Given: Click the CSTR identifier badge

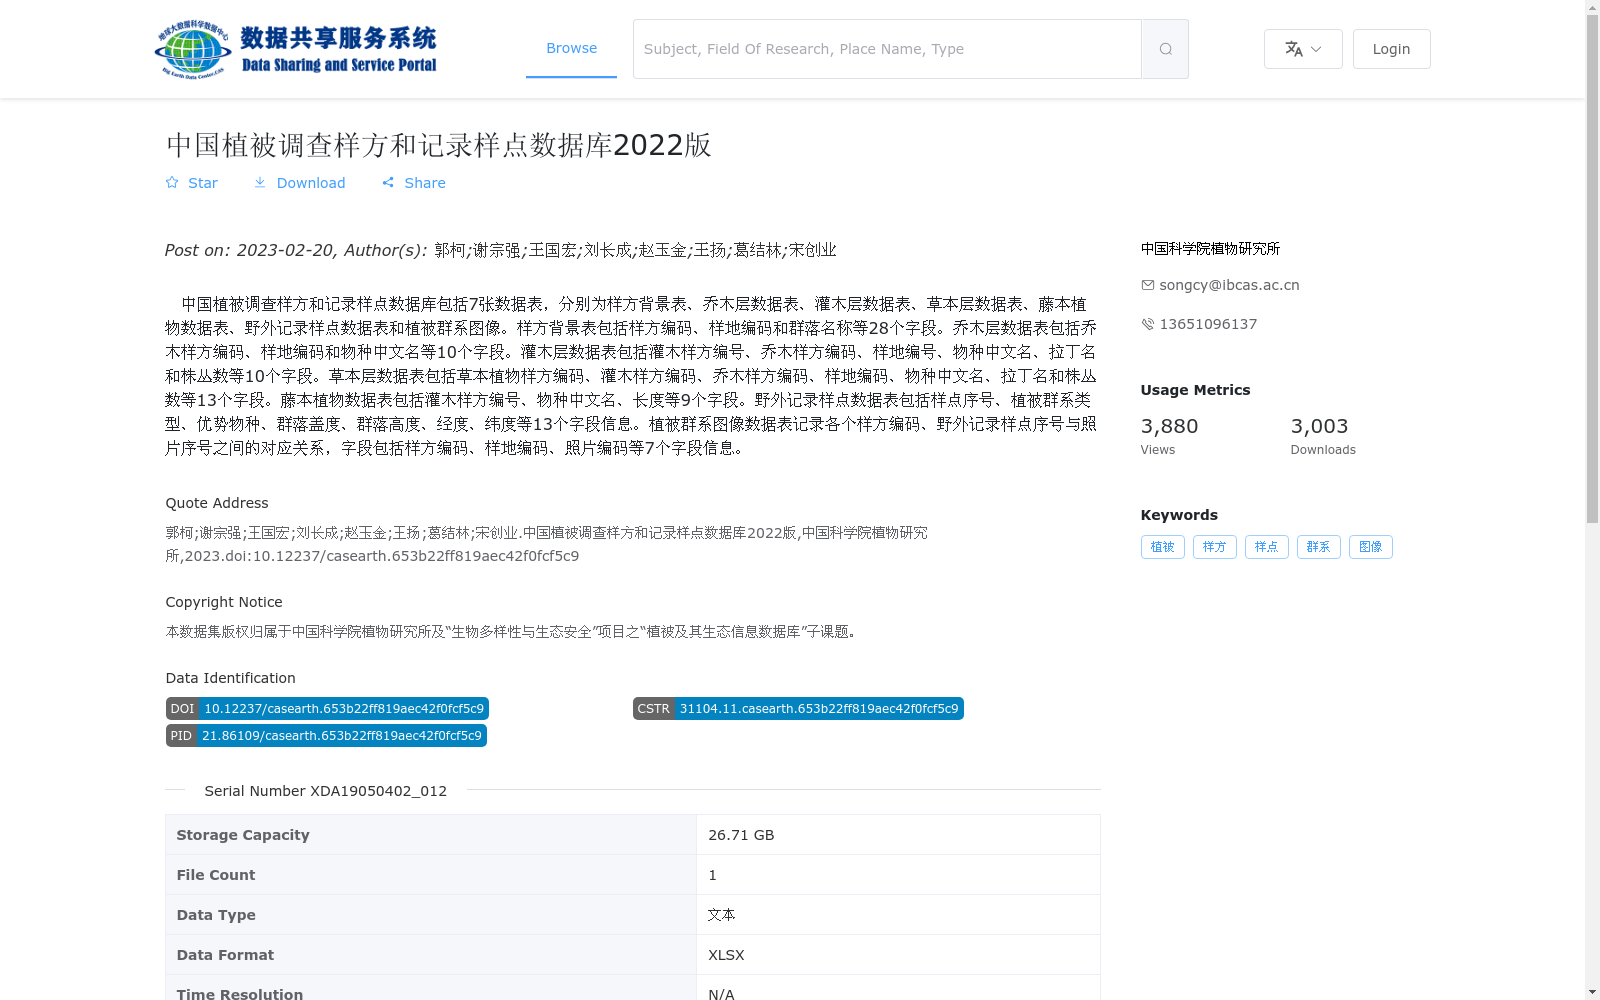Looking at the screenshot, I should click(x=798, y=709).
